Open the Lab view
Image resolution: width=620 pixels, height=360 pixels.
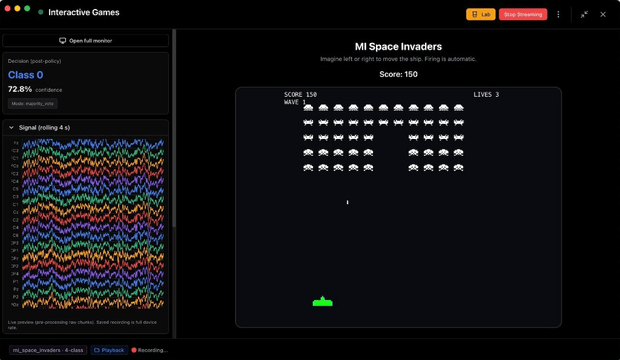pos(480,14)
